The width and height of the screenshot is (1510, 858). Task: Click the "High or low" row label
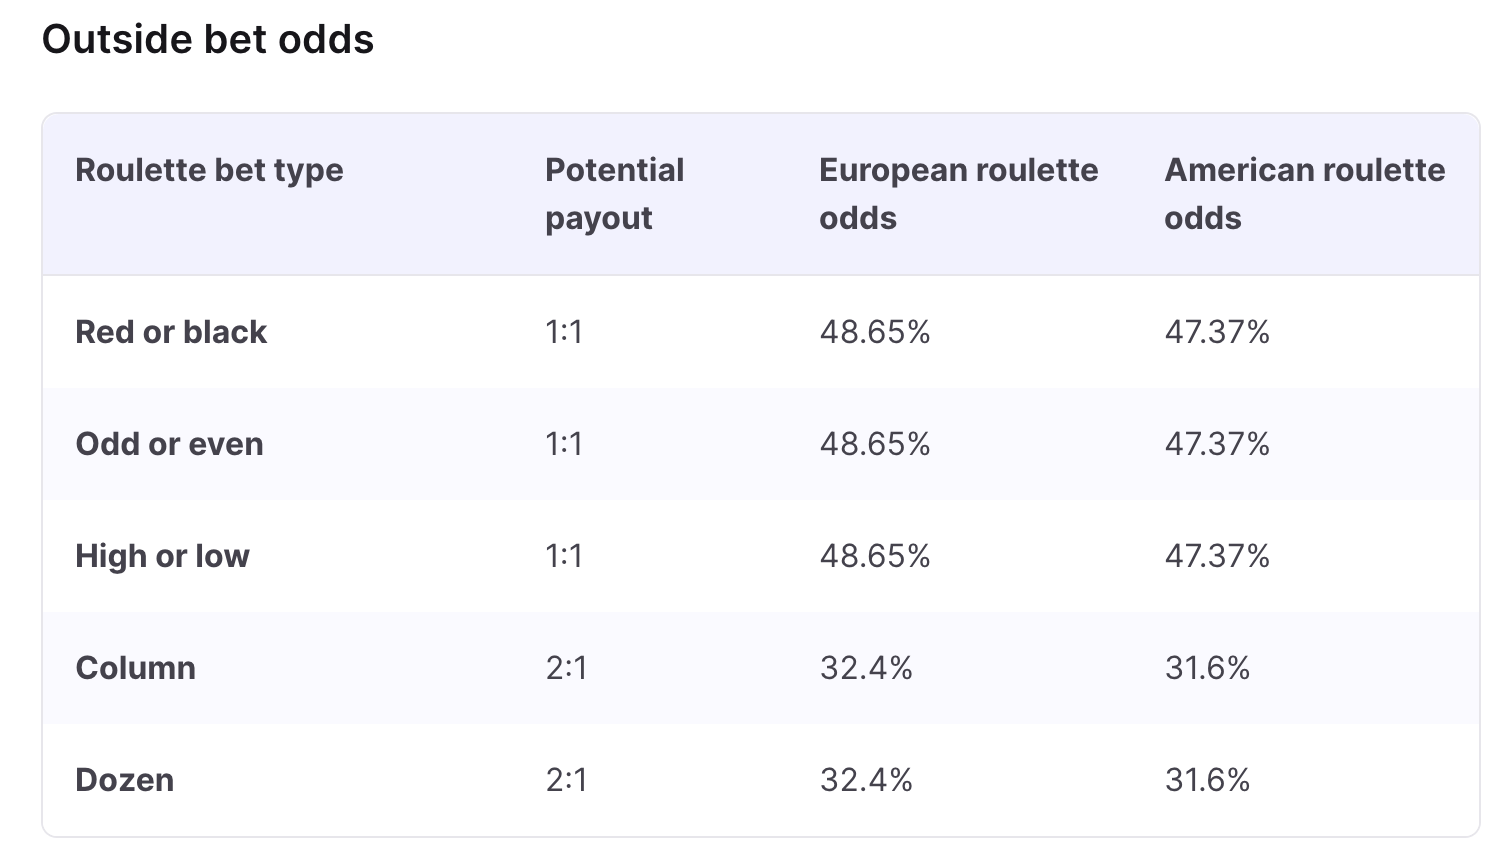(162, 556)
